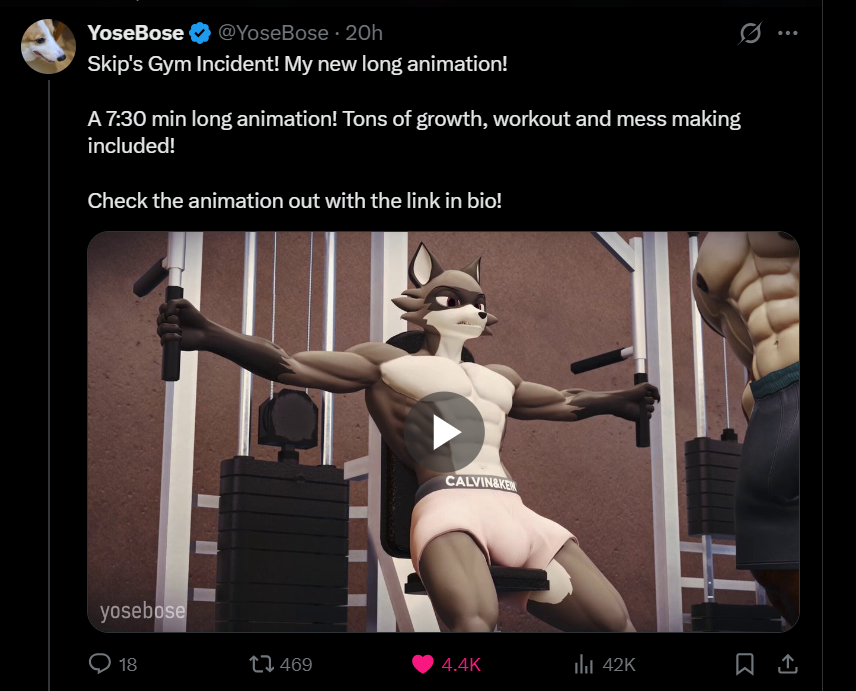Open YoseBose profile avatar picture
The width and height of the screenshot is (856, 691).
pos(48,46)
